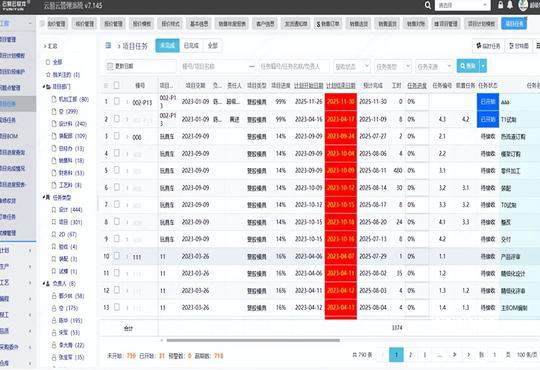Click the document icon beside 财务科 (53)
Viewport: 540px width, 370px height.
(54, 173)
